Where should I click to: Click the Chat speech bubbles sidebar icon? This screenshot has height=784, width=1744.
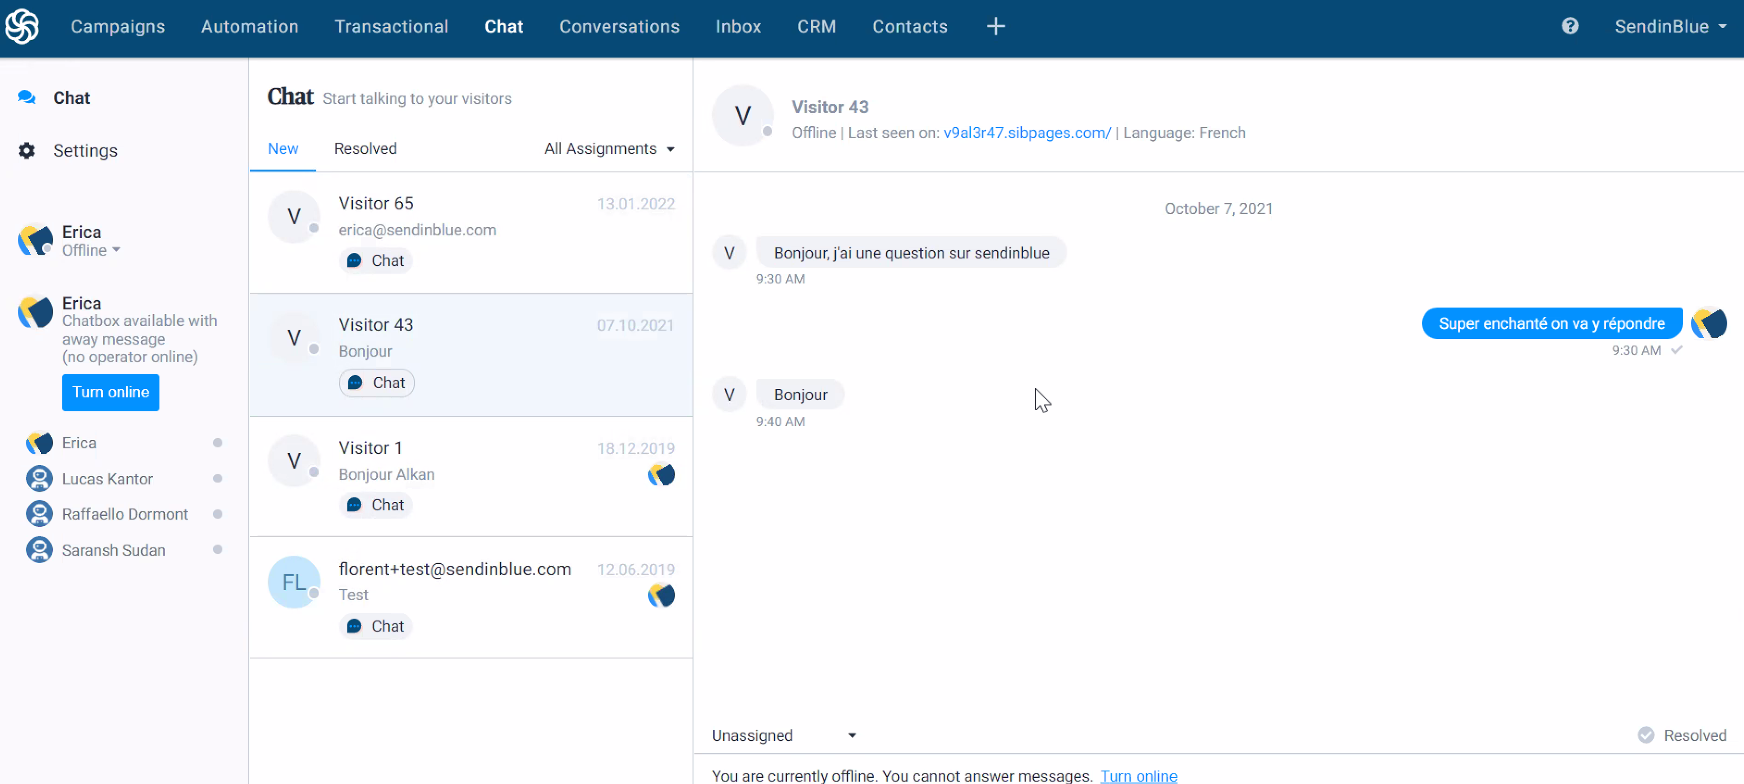point(27,97)
